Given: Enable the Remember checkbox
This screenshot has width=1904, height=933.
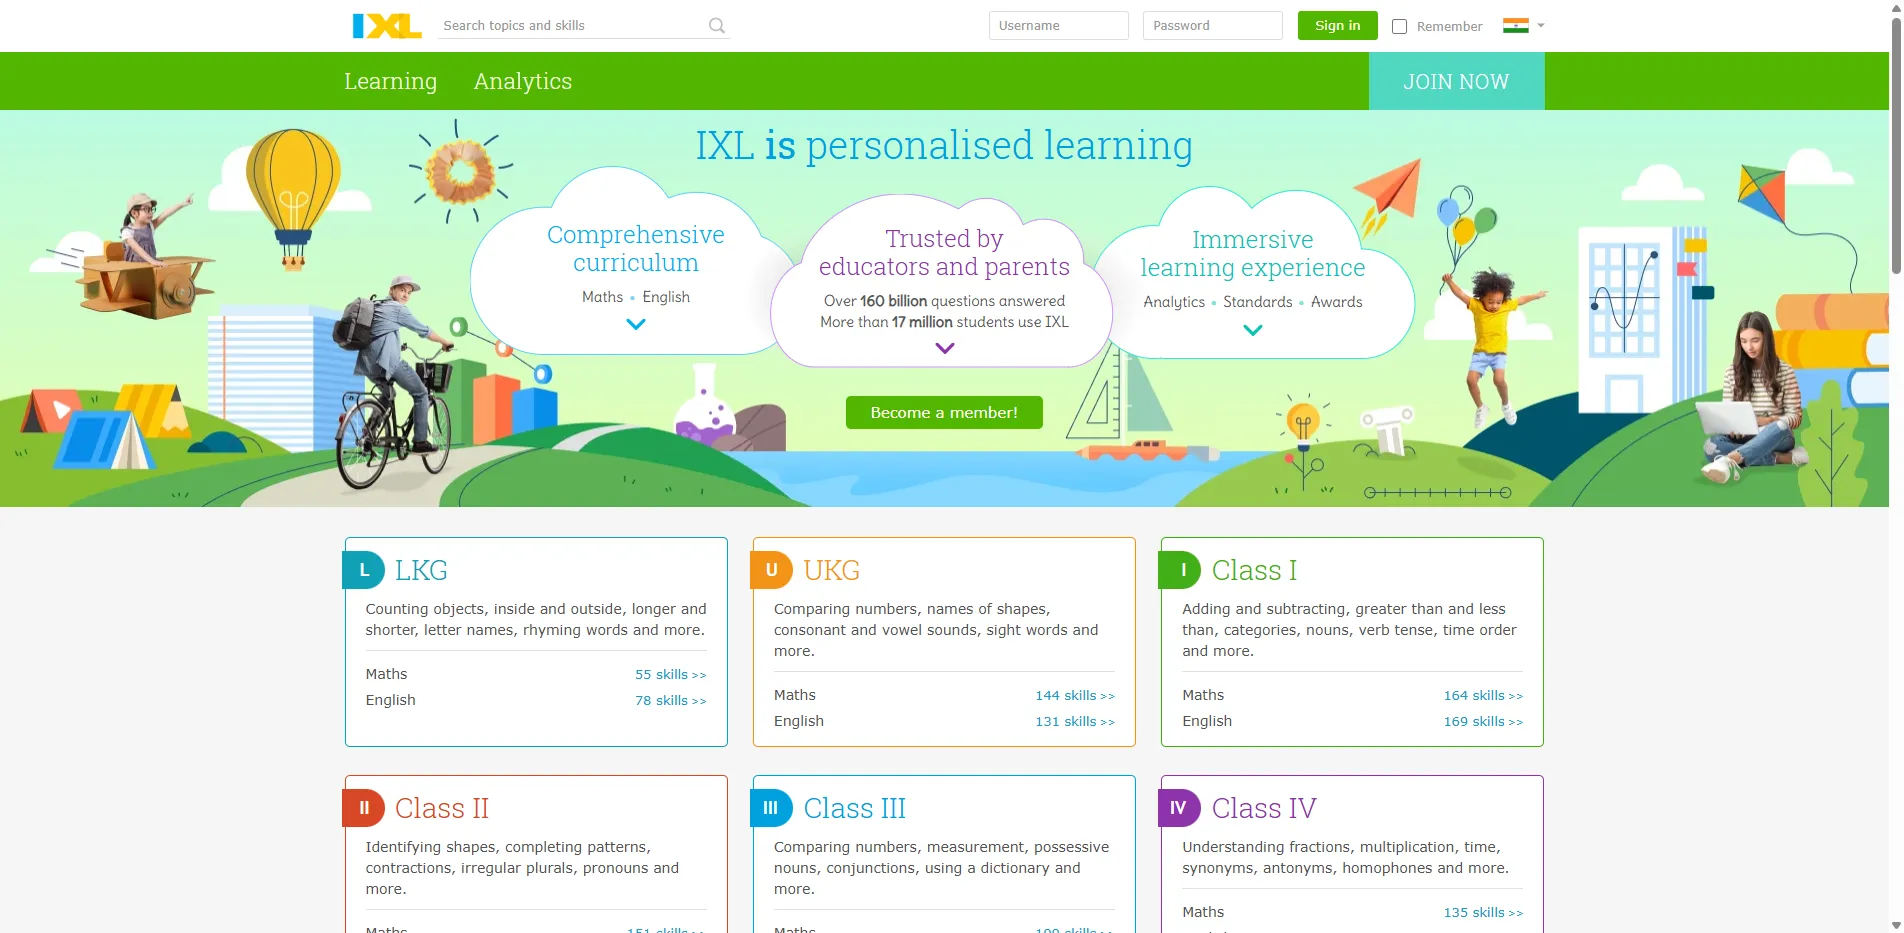Looking at the screenshot, I should [x=1400, y=26].
